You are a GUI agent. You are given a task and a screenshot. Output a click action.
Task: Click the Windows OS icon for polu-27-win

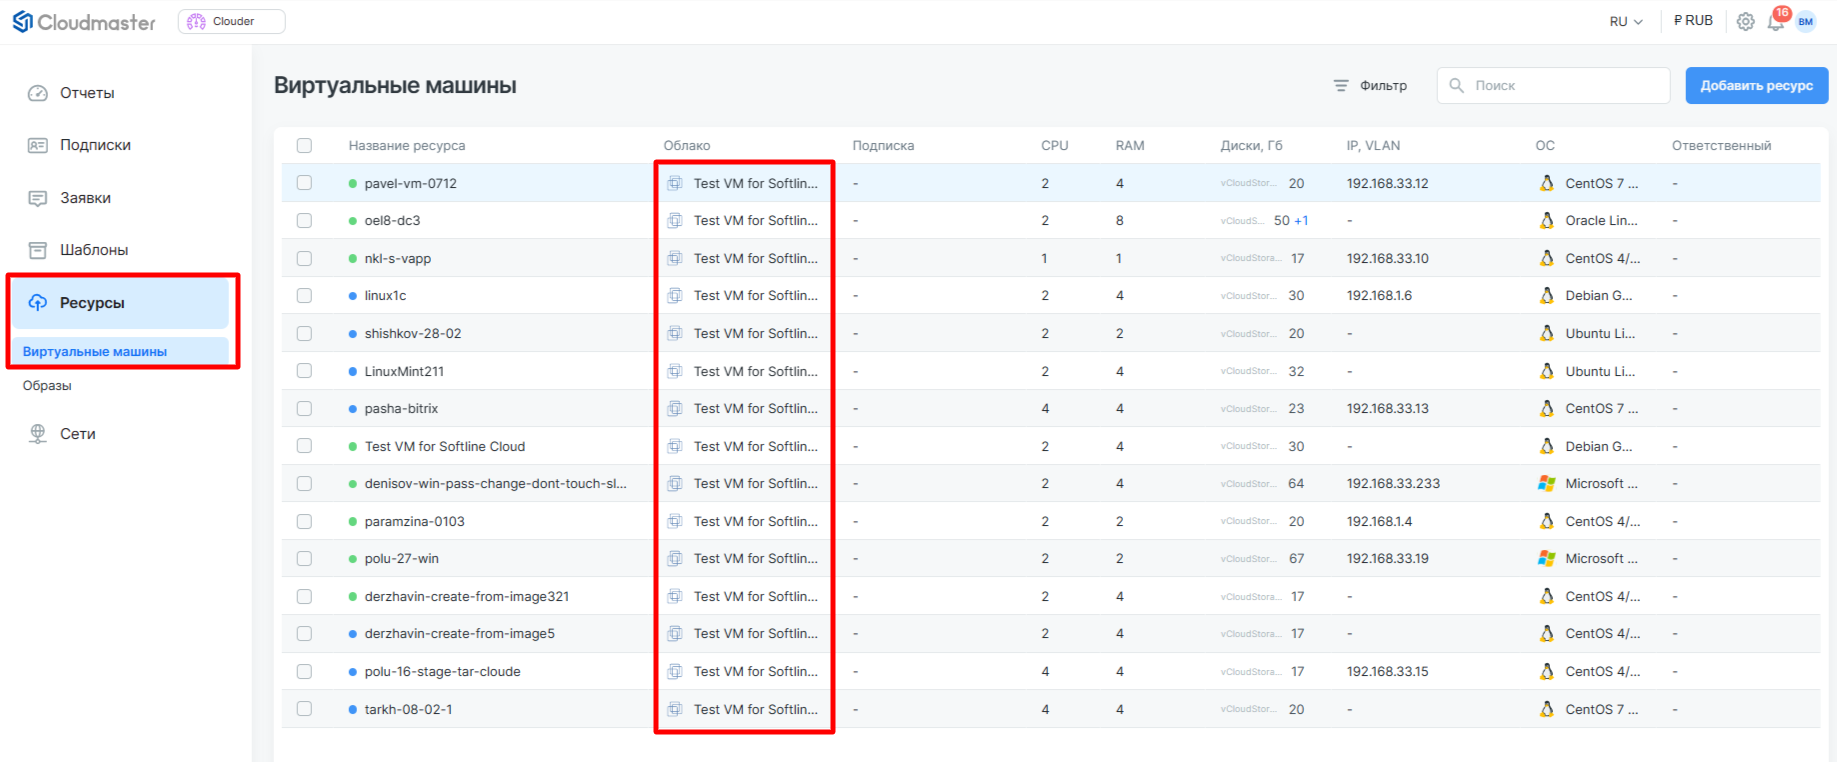point(1547,559)
